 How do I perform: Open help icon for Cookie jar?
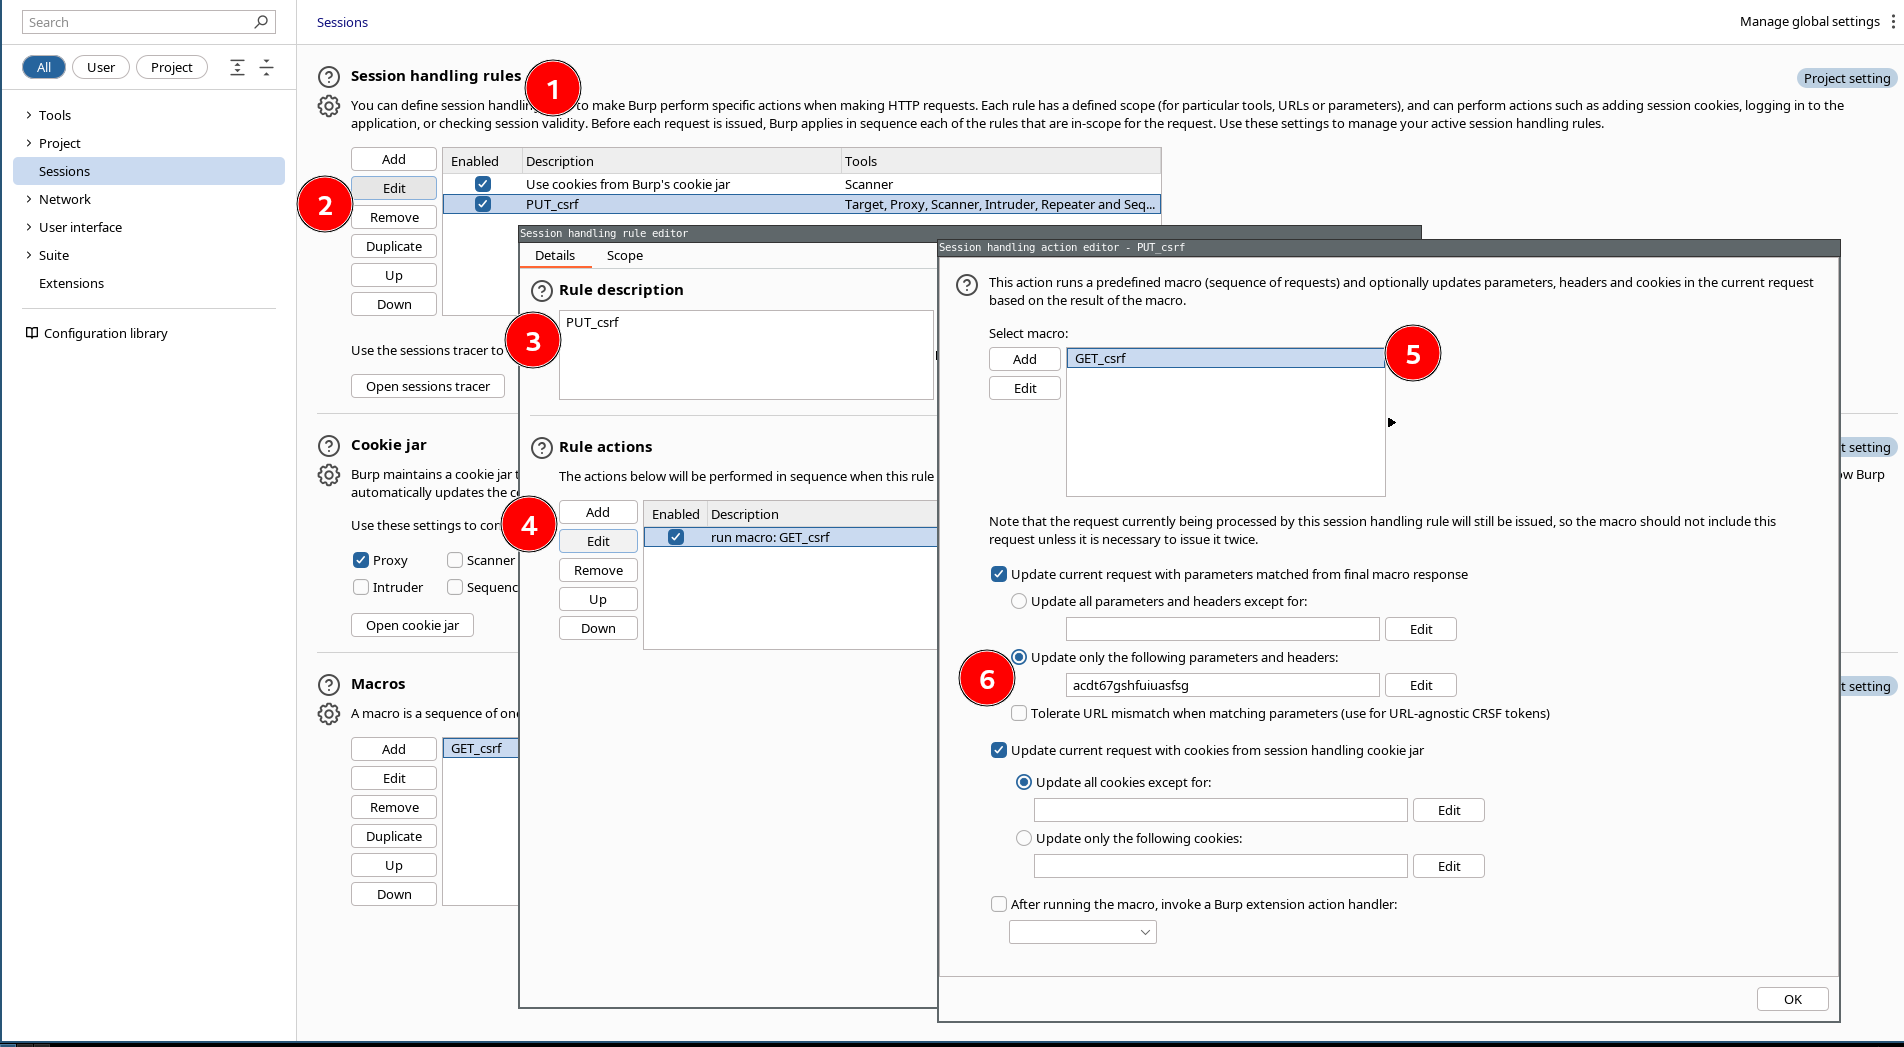click(329, 445)
